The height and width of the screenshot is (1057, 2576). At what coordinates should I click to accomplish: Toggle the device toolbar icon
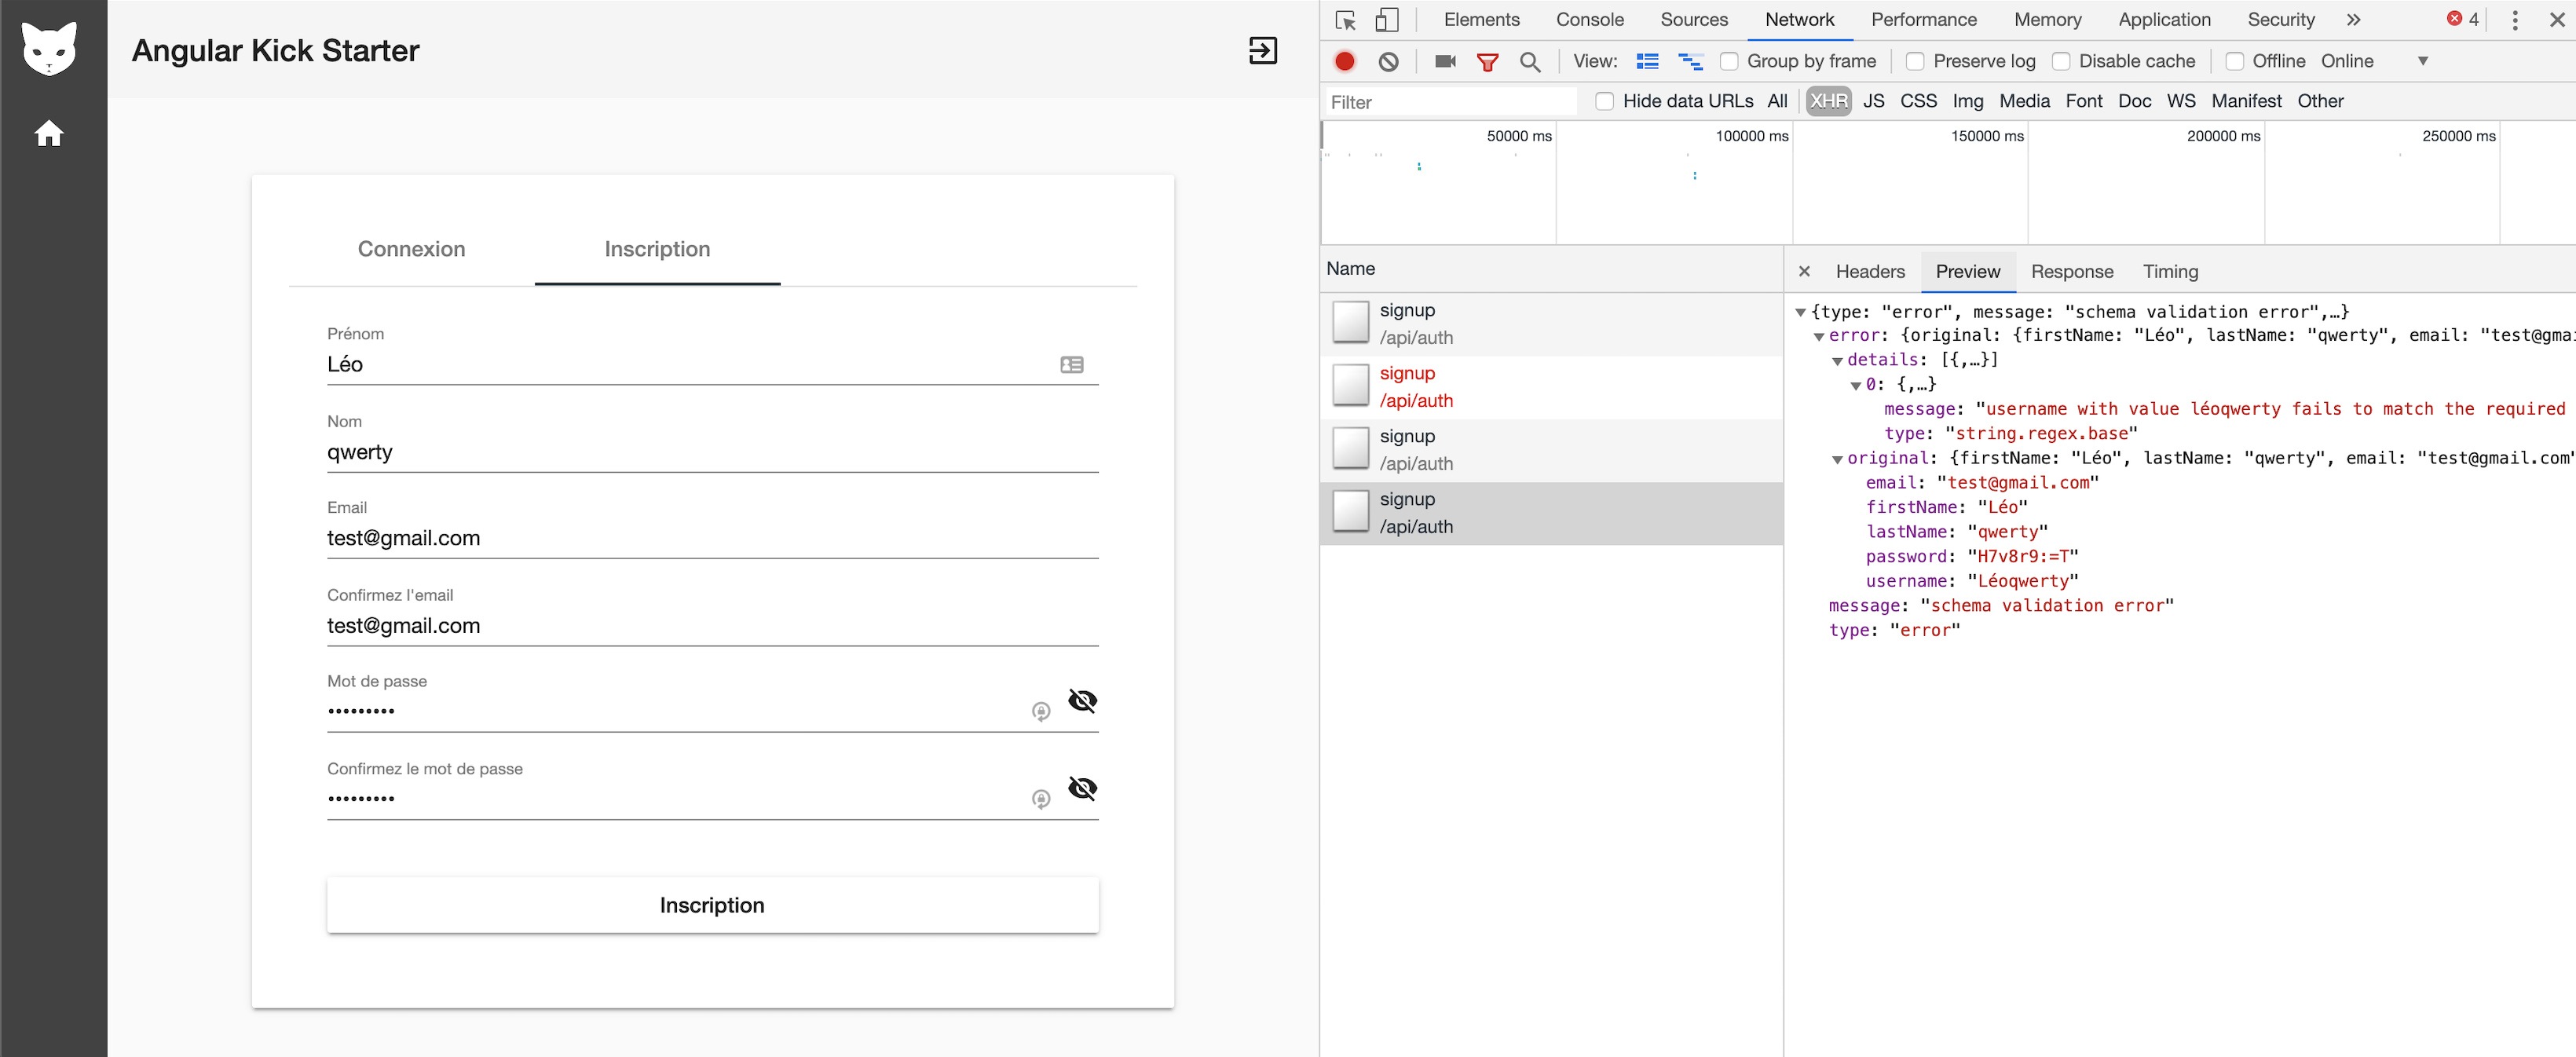coord(1386,20)
